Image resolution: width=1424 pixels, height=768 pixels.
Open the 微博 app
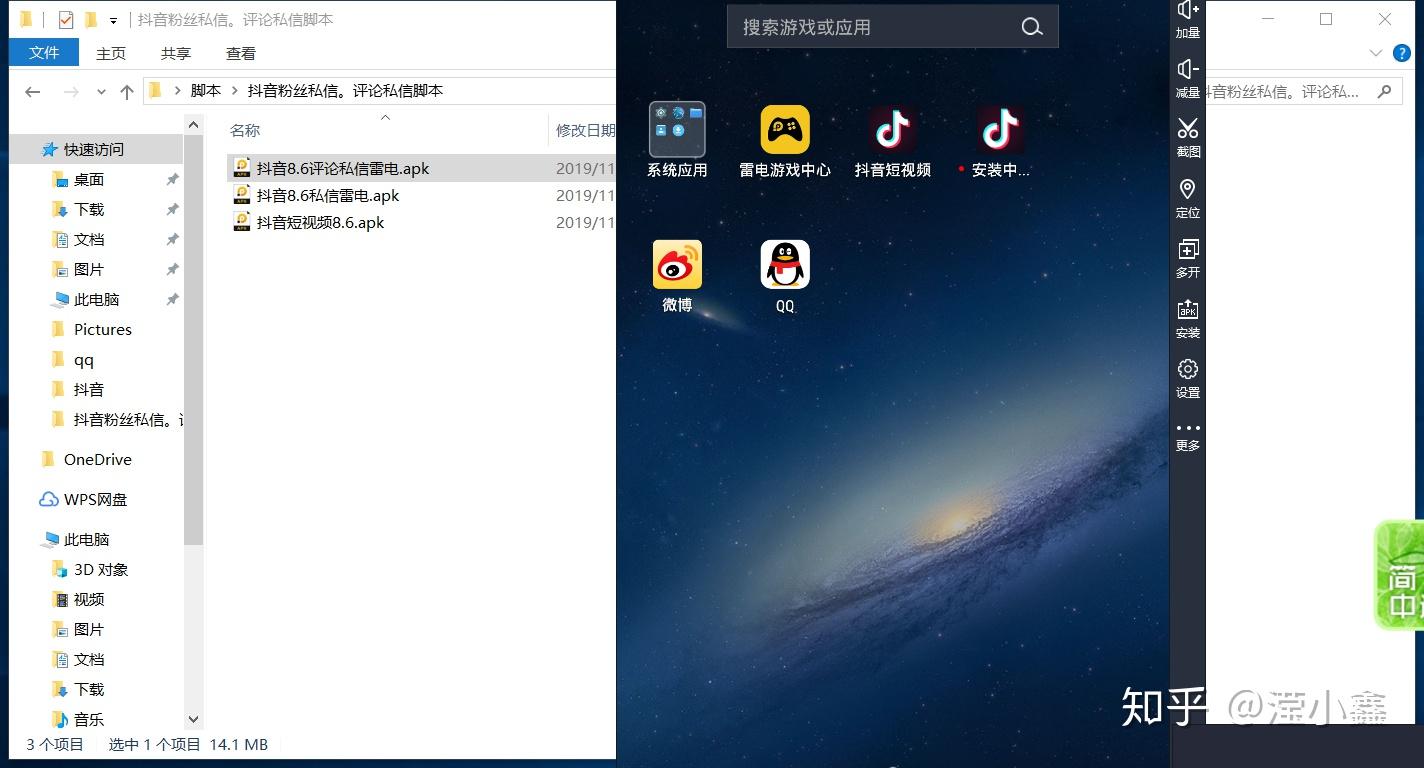(677, 265)
